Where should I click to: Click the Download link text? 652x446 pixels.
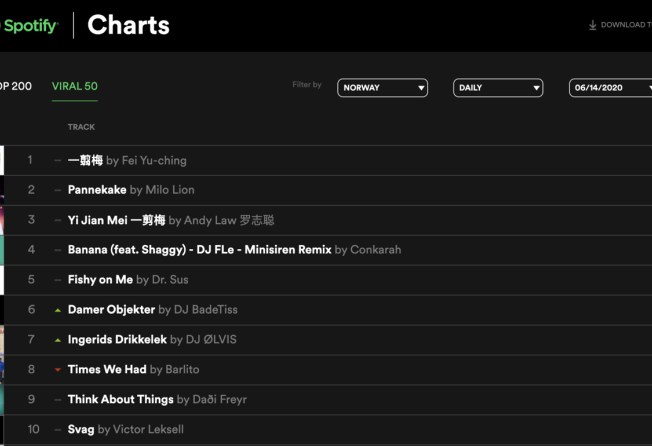click(625, 25)
